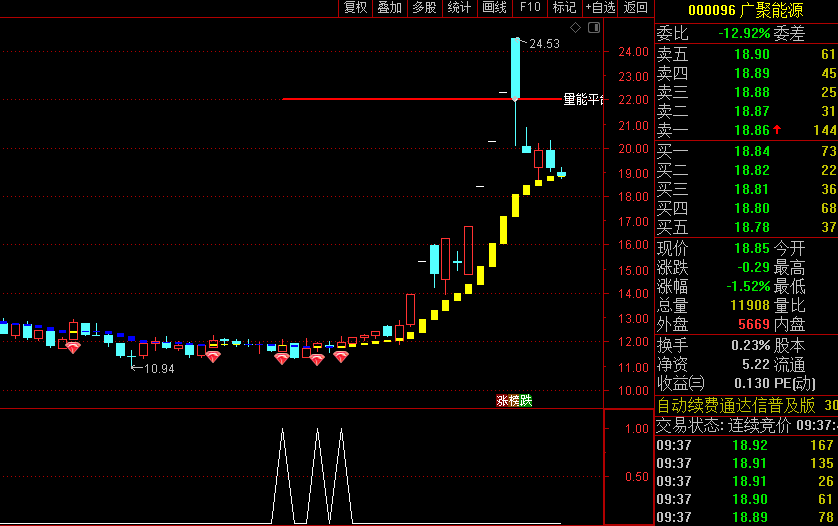
Task: Select the 多股 multi-stock view
Action: point(424,7)
